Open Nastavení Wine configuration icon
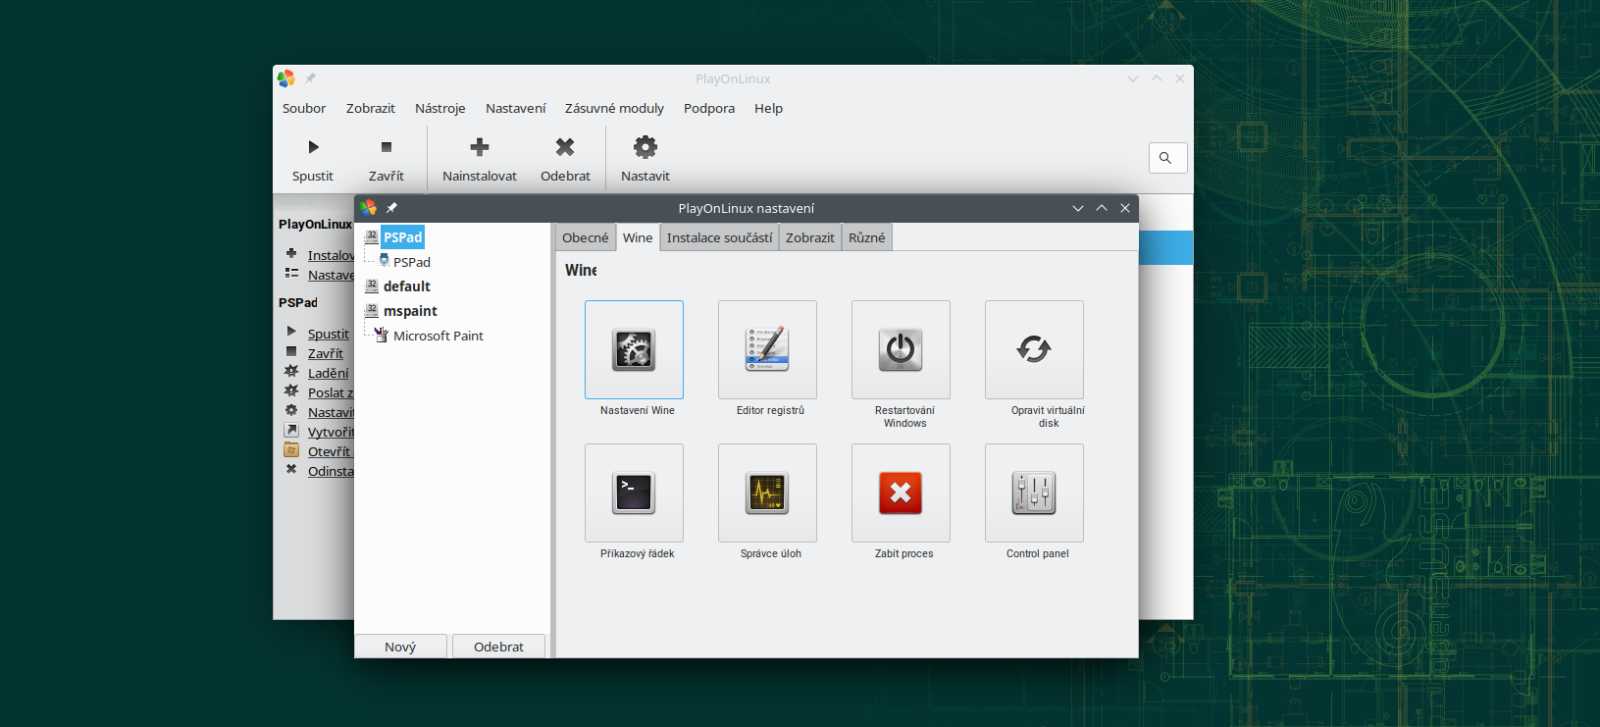 tap(634, 350)
